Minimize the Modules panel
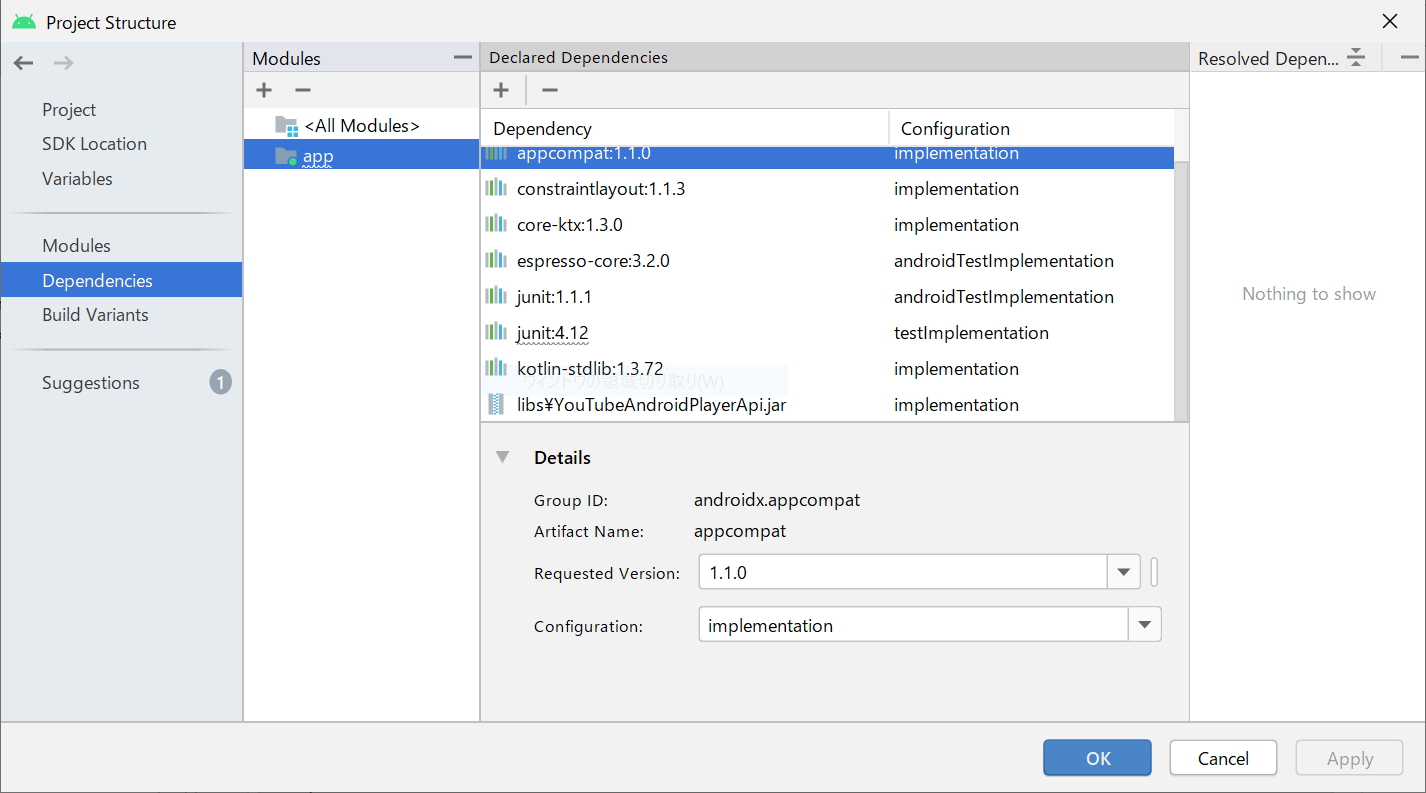The width and height of the screenshot is (1426, 793). tap(462, 58)
